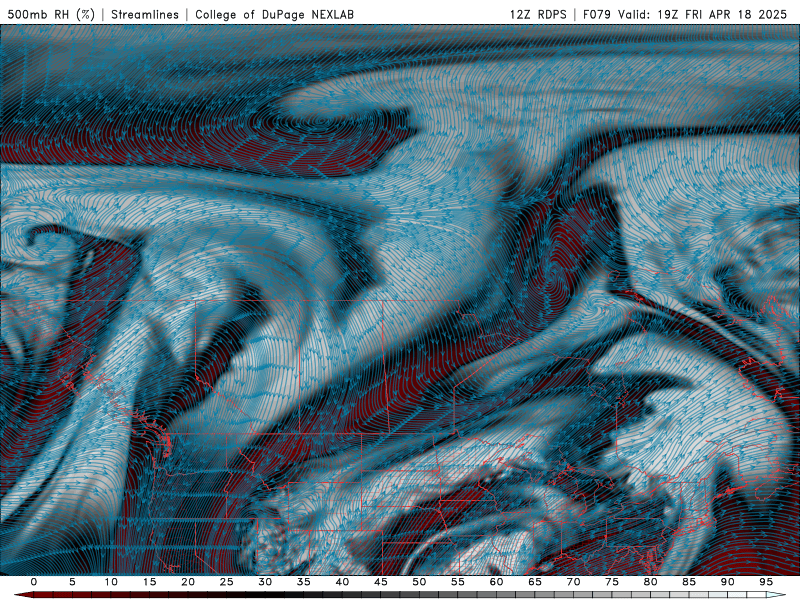Click the colorbar label "30"
The height and width of the screenshot is (600, 800).
[x=265, y=582]
